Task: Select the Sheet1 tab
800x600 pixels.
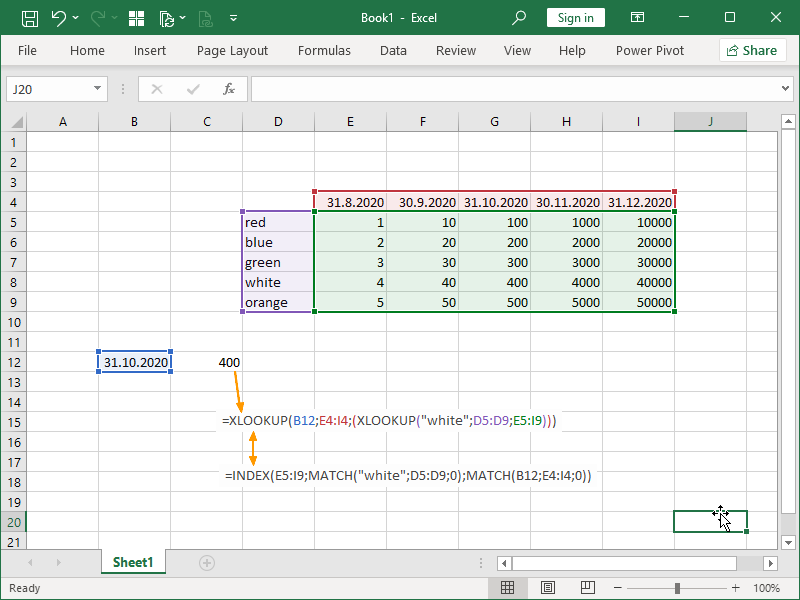Action: tap(133, 562)
